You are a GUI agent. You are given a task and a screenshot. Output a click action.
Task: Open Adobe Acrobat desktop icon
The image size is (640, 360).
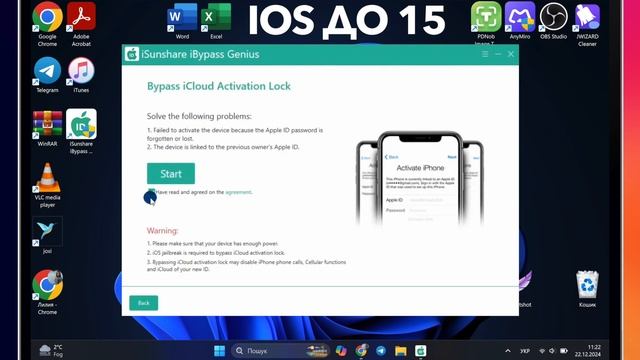[81, 24]
